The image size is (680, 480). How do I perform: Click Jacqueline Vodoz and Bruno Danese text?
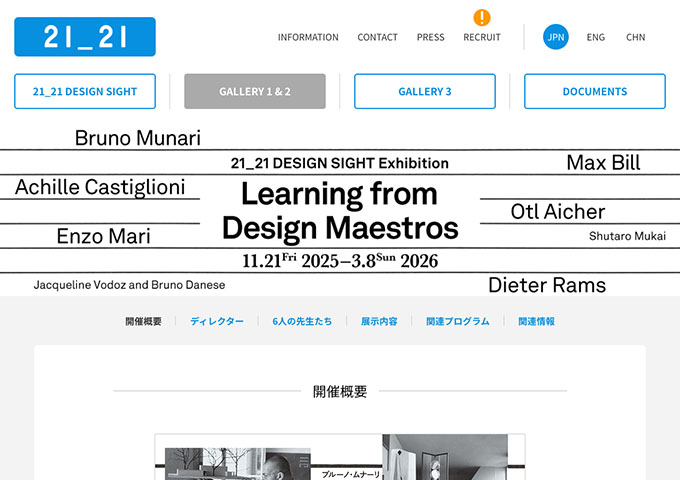(129, 285)
